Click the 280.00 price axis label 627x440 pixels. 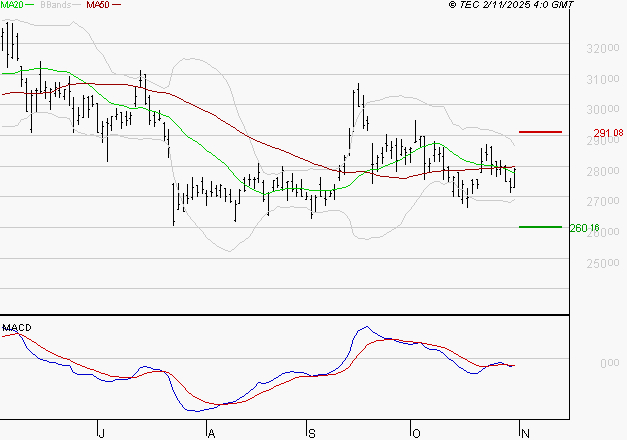(603, 172)
